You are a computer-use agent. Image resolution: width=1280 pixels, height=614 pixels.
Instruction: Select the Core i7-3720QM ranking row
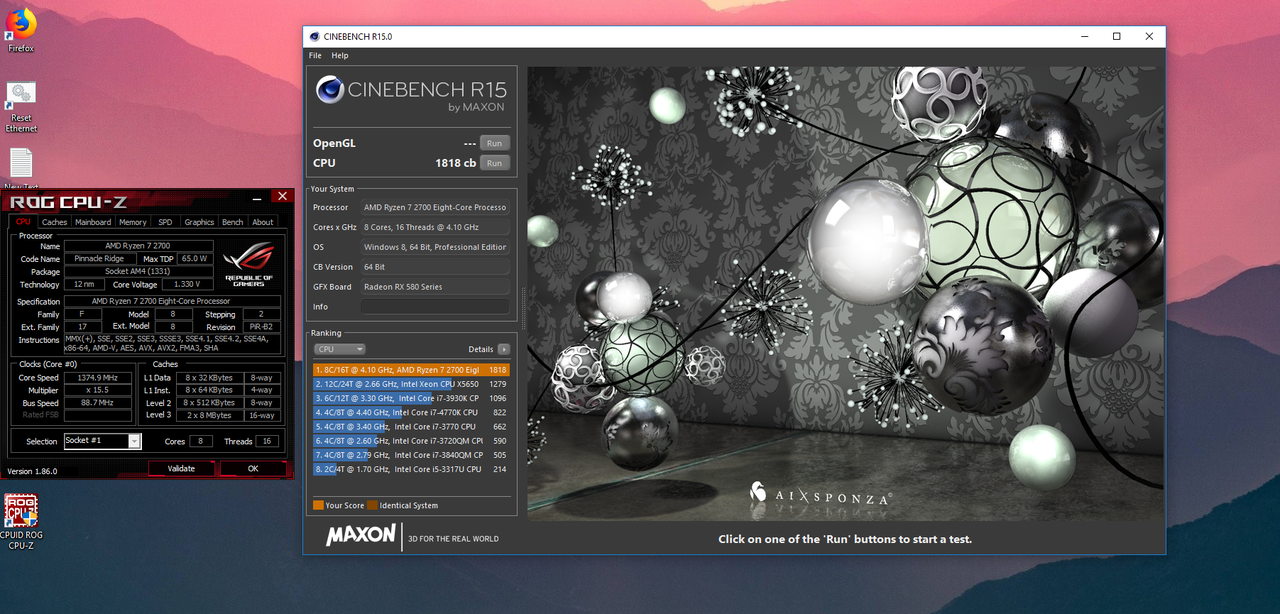[411, 440]
